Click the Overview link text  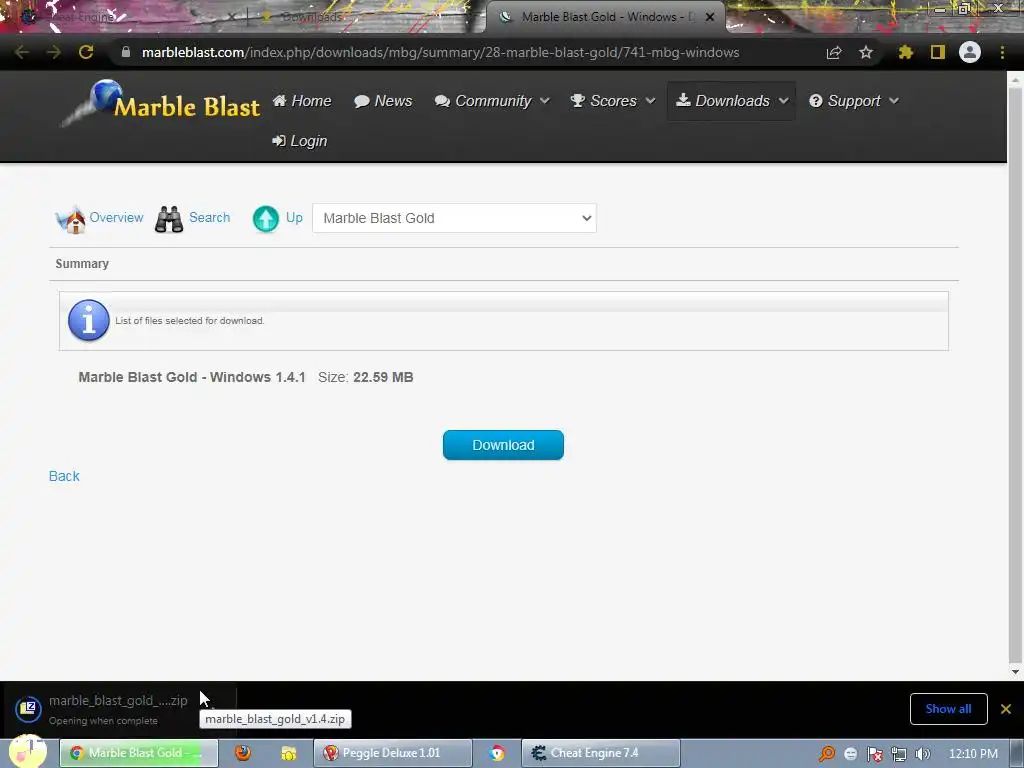pos(116,217)
